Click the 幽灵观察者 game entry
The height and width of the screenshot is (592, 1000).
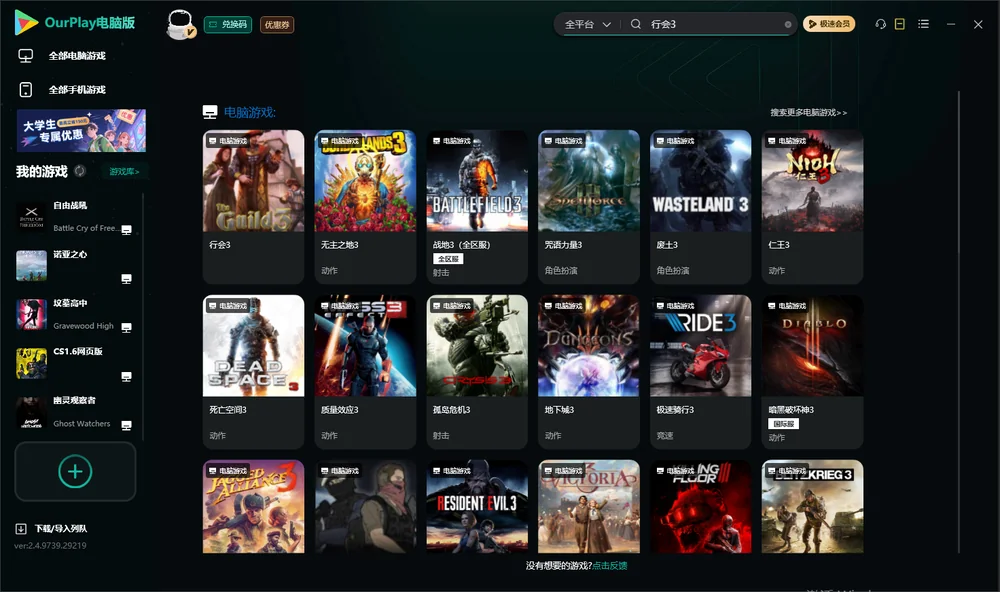point(75,413)
